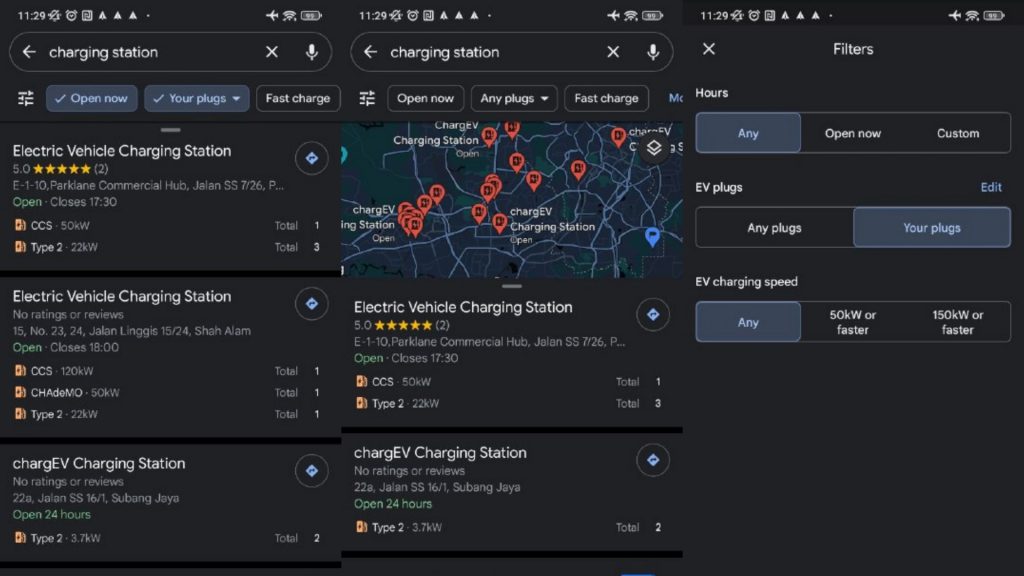
Task: Tap Open 24 hours text in middle list
Action: (x=392, y=504)
